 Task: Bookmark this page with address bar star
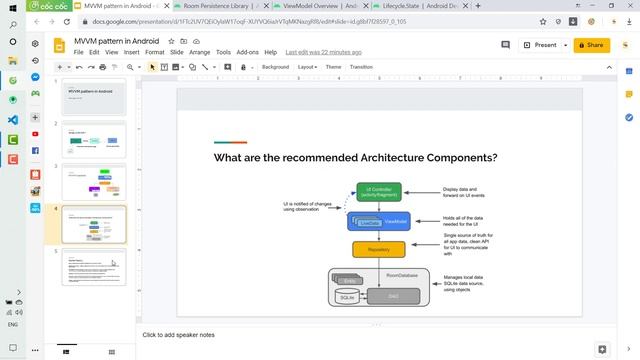tap(543, 22)
